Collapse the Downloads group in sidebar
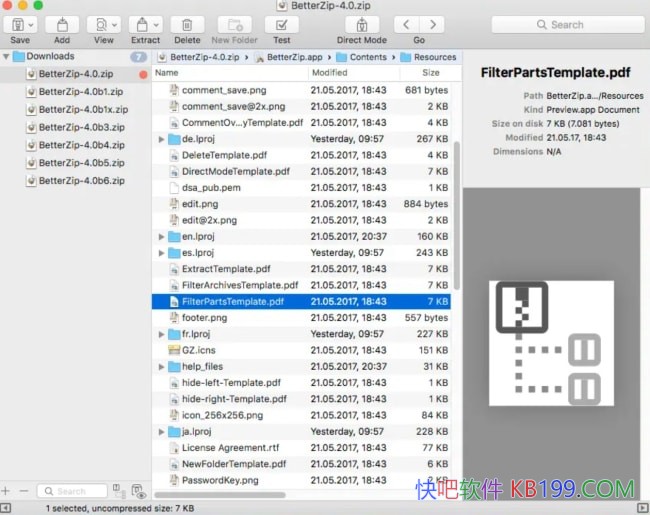Image resolution: width=650 pixels, height=515 pixels. [6, 57]
